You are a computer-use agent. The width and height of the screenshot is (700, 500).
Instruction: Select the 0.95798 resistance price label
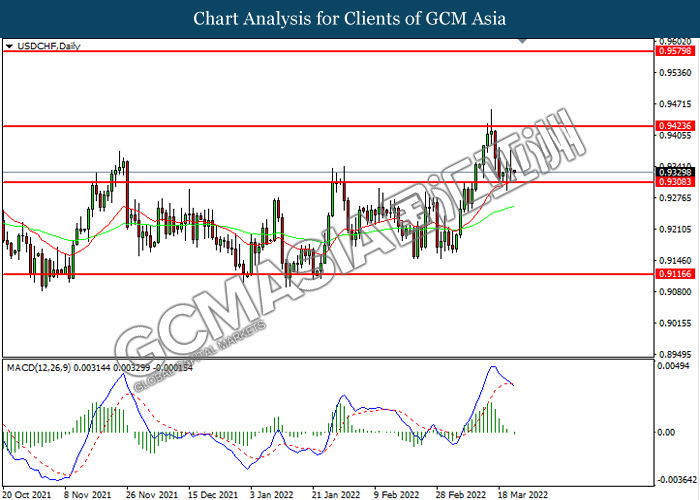(675, 51)
